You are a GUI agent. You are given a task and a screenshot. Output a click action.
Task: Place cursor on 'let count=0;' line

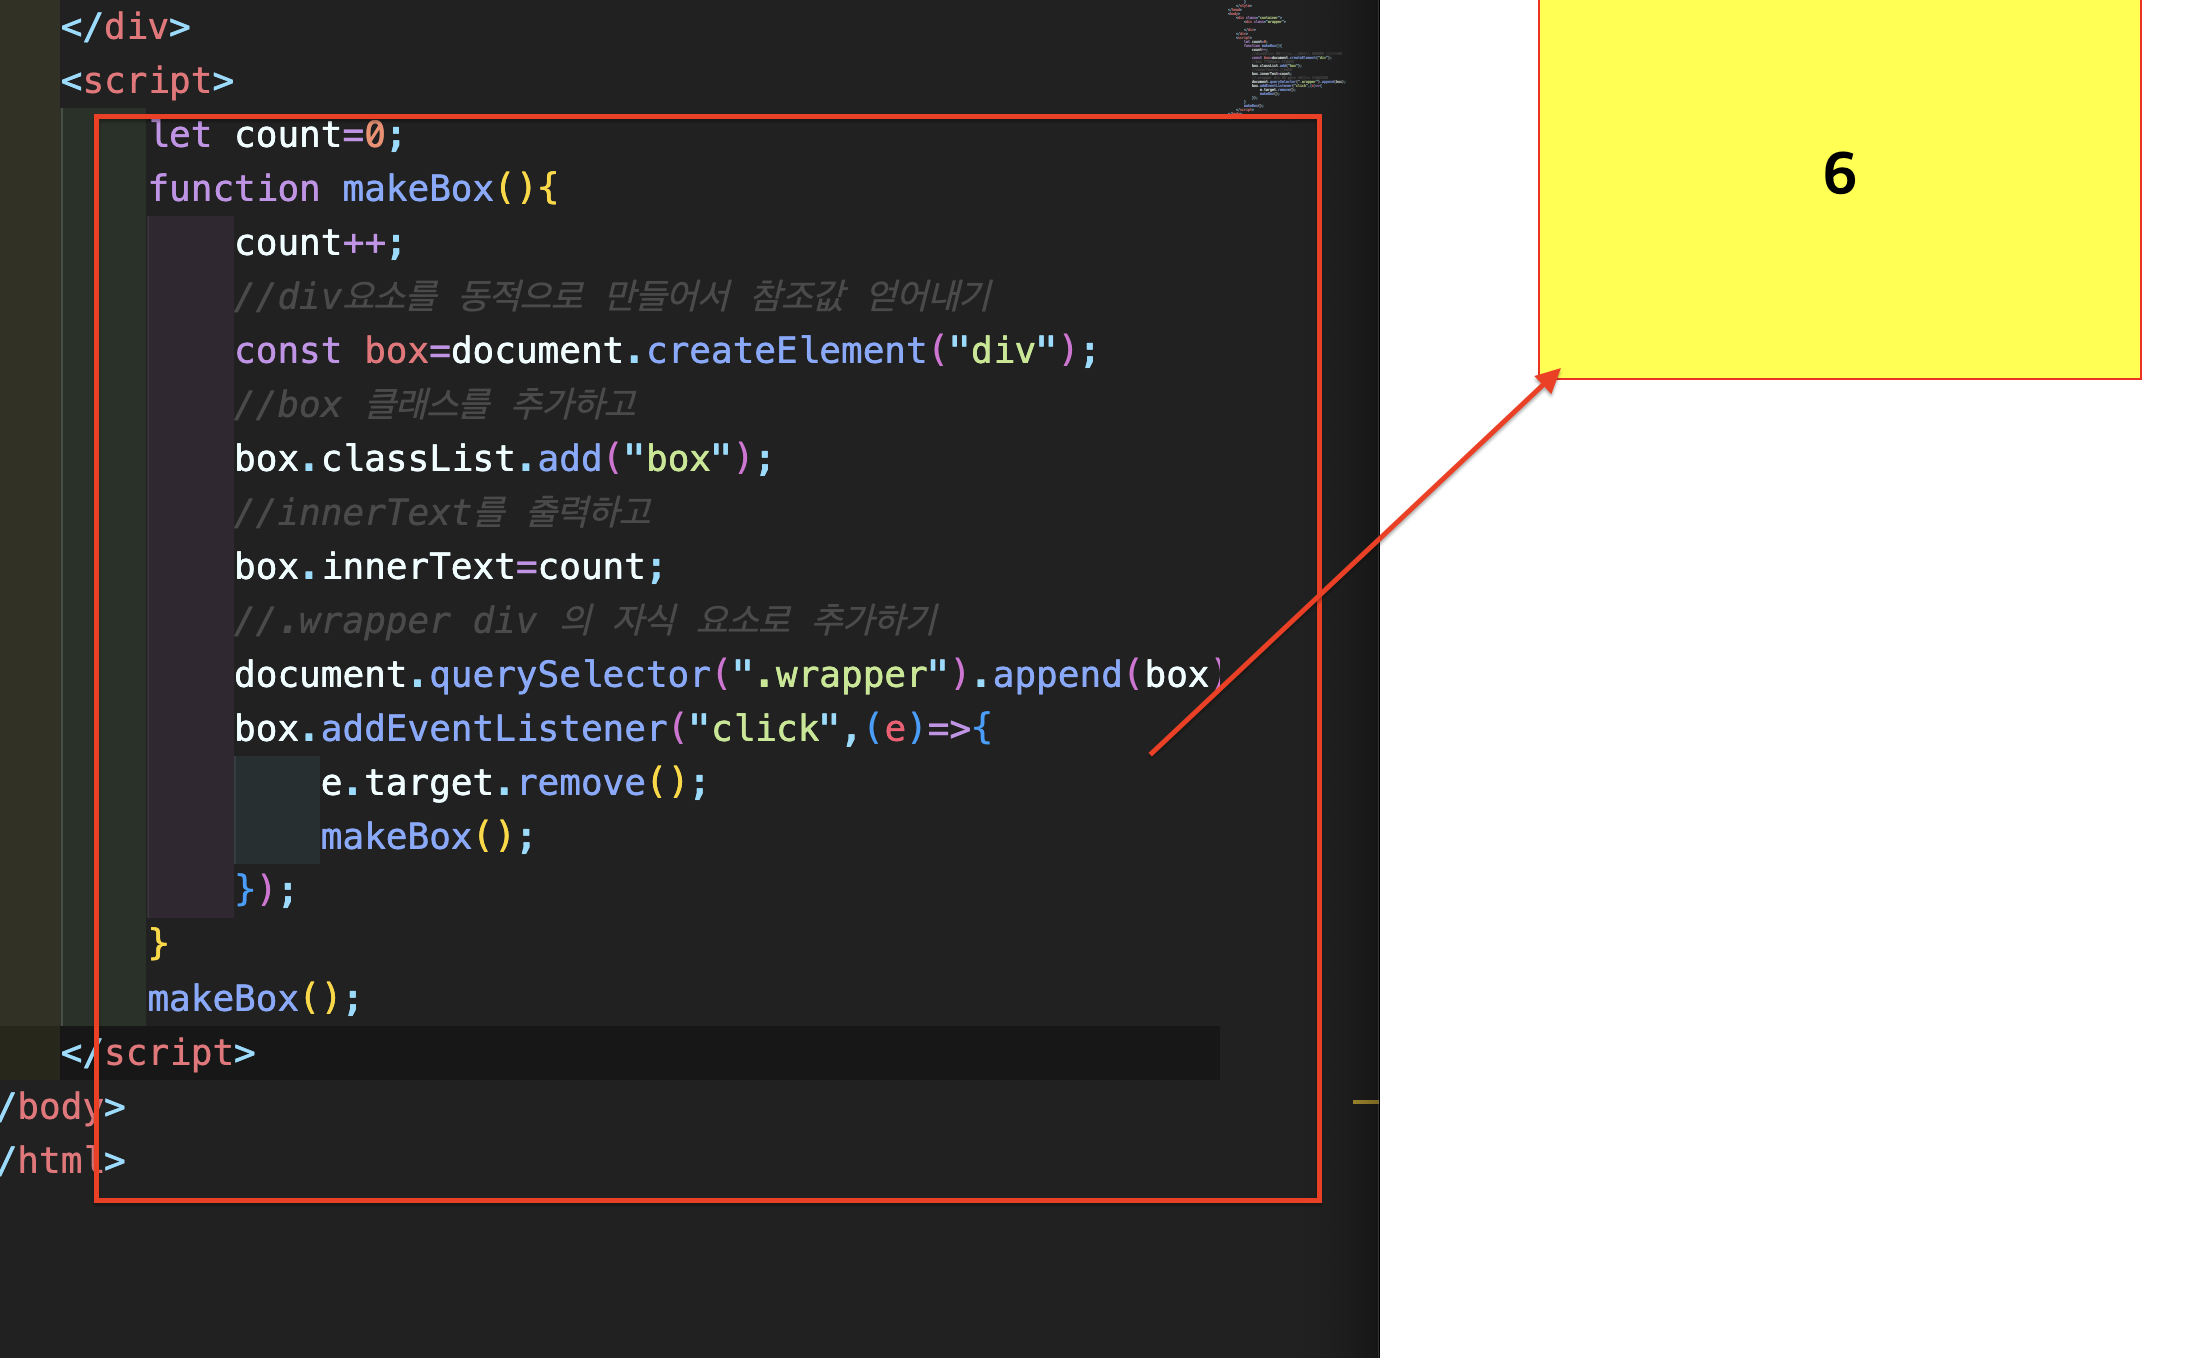pyautogui.click(x=277, y=135)
